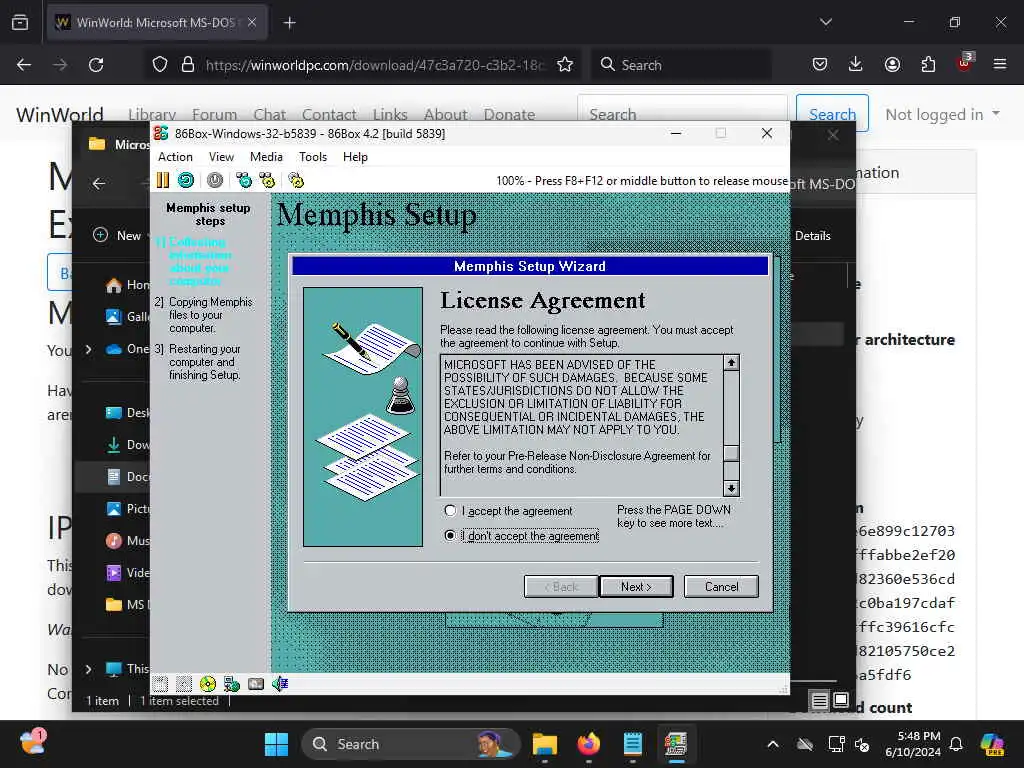
Task: Click the Firefox toolbar Search field
Action: click(x=681, y=65)
